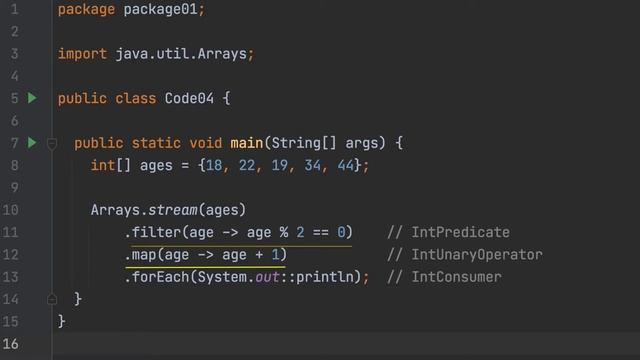Select line number 3 in gutter
Screen dimensions: 640x360
coord(14,53)
